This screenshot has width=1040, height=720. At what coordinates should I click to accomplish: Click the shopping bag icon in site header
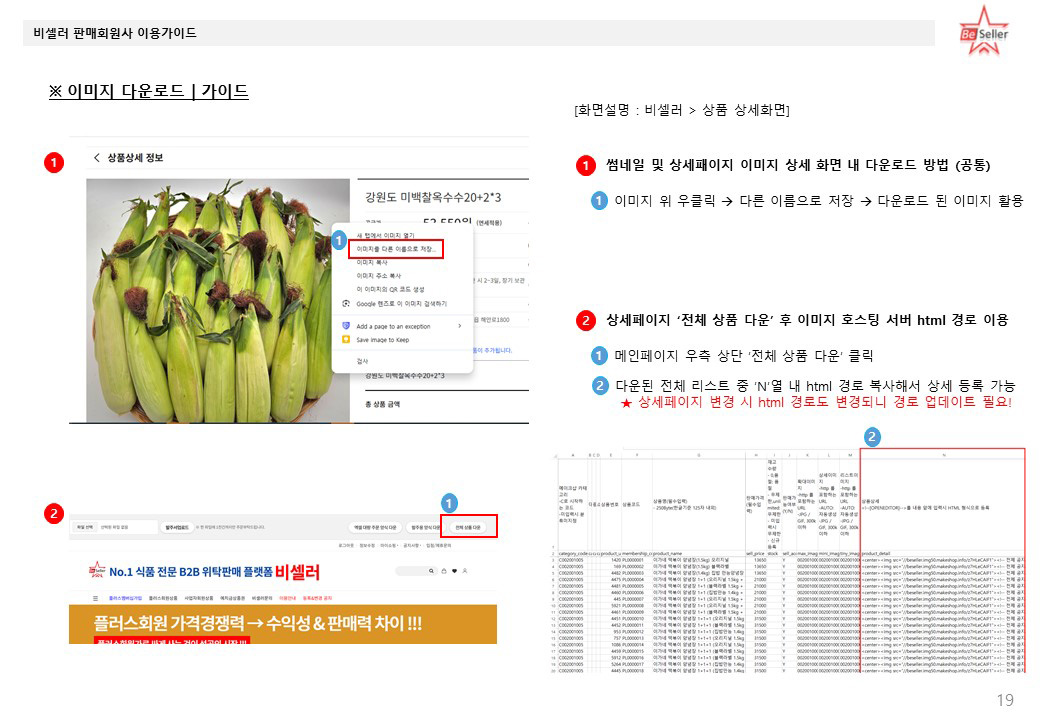point(444,571)
